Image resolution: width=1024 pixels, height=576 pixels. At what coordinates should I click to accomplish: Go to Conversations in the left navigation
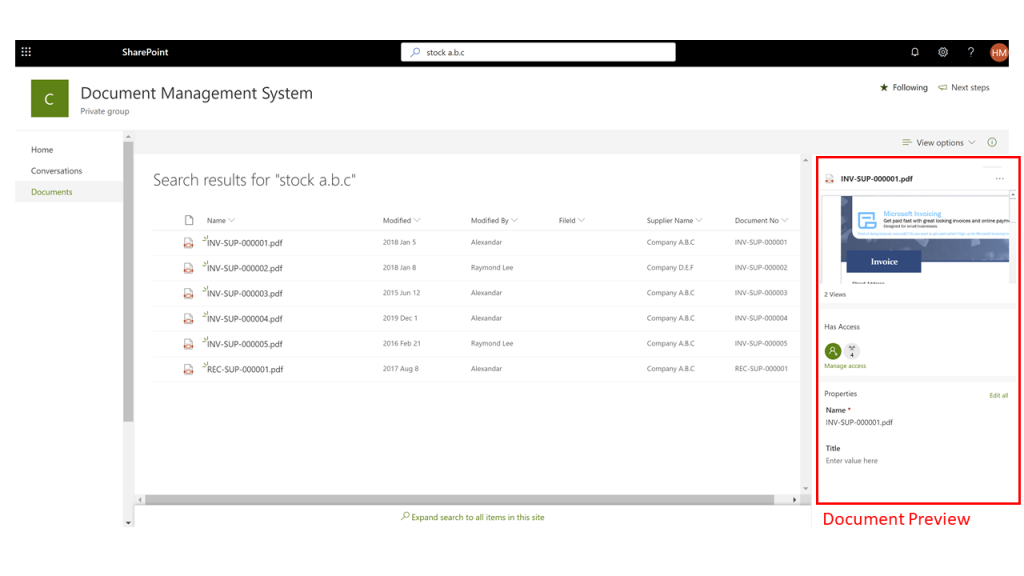tap(56, 171)
